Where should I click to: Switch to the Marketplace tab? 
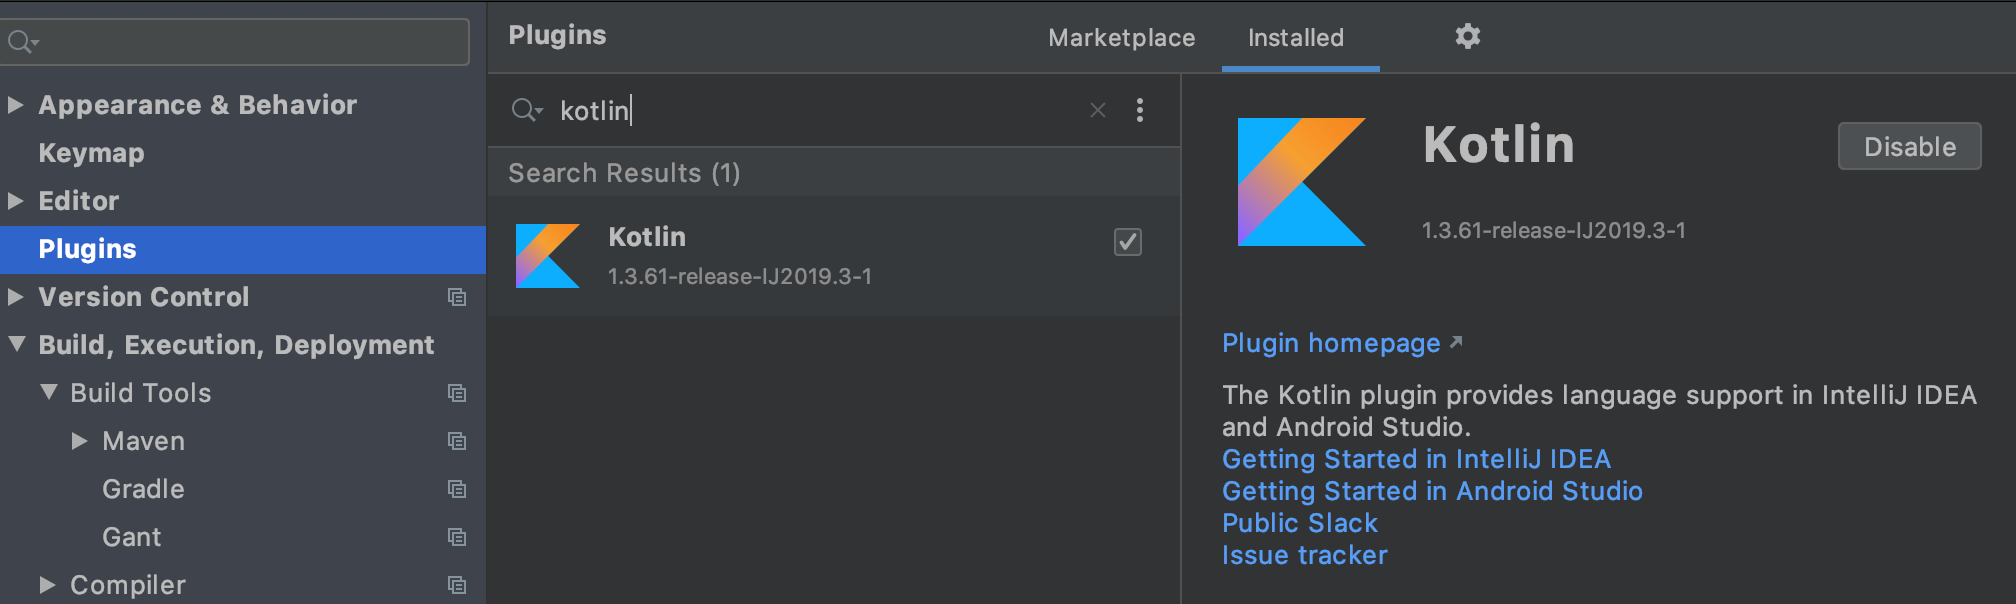point(1121,38)
